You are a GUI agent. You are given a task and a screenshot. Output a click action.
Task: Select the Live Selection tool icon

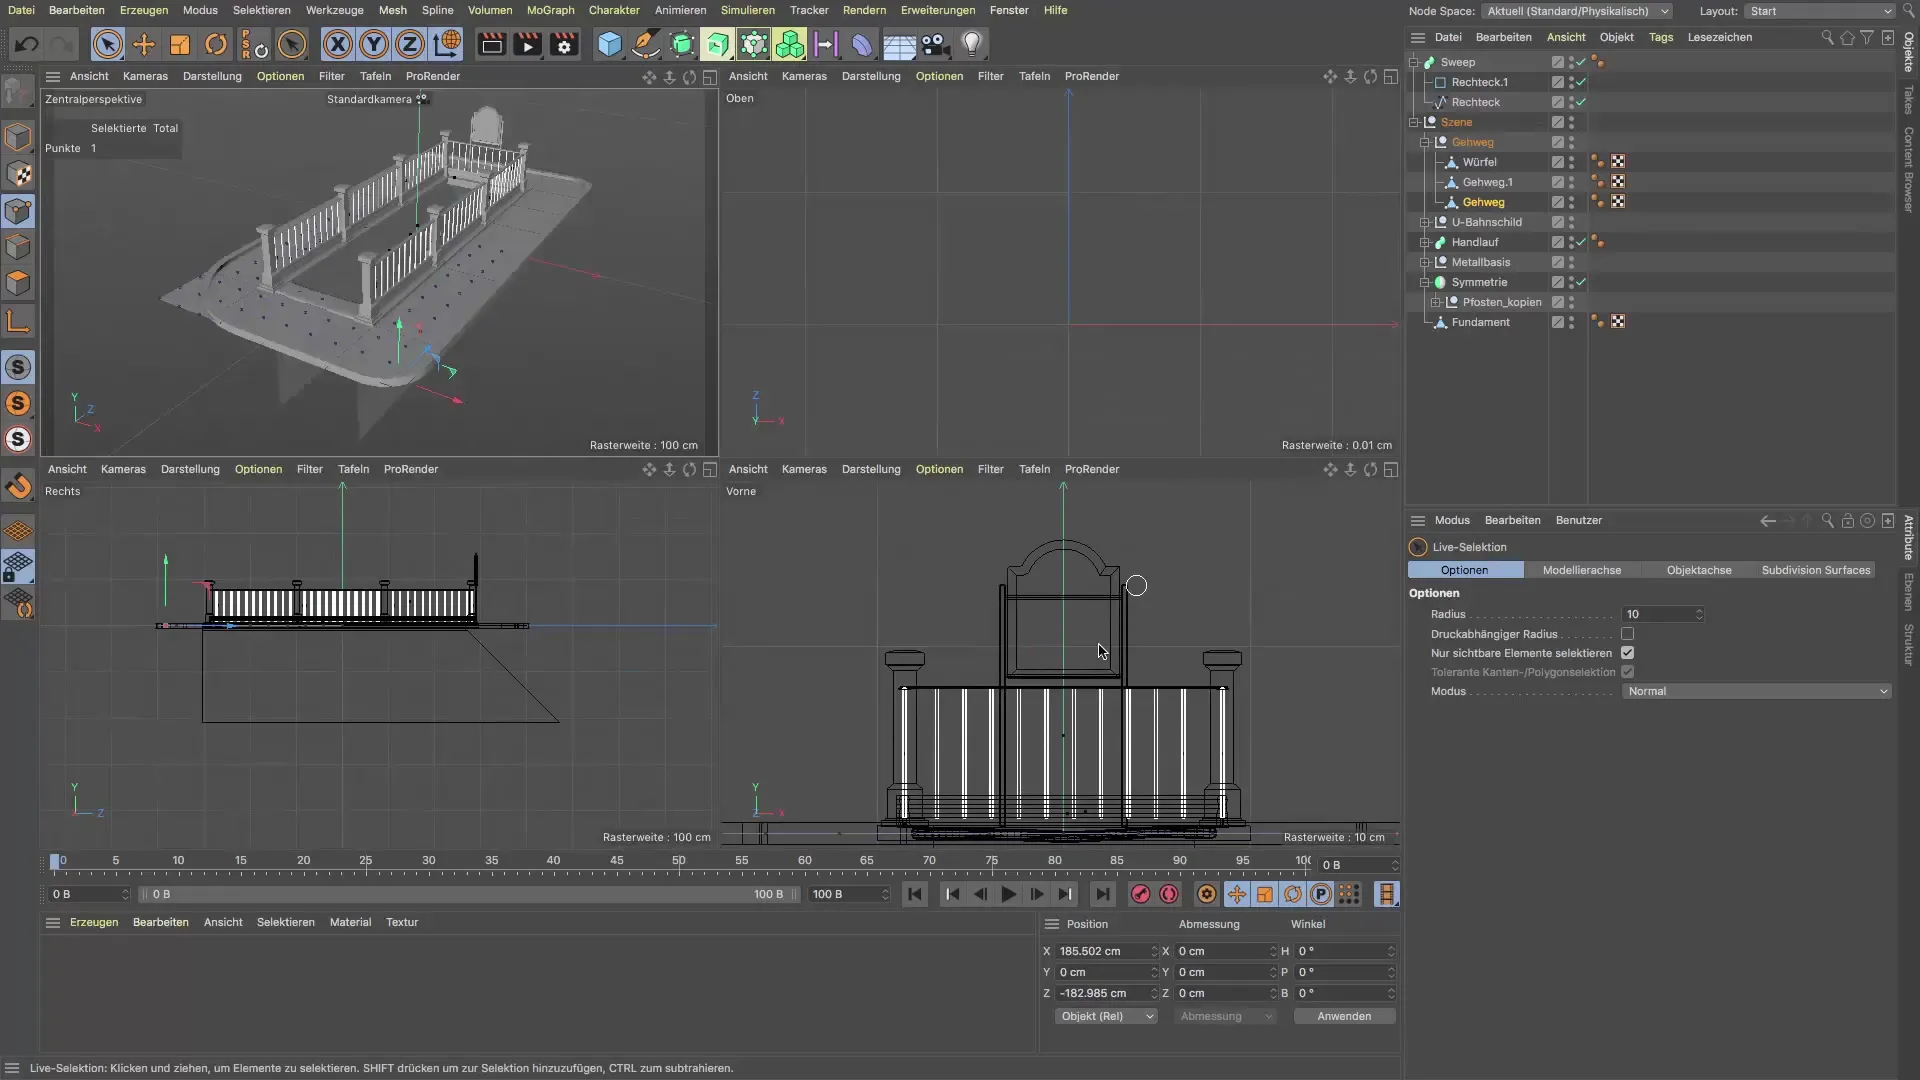coord(107,44)
